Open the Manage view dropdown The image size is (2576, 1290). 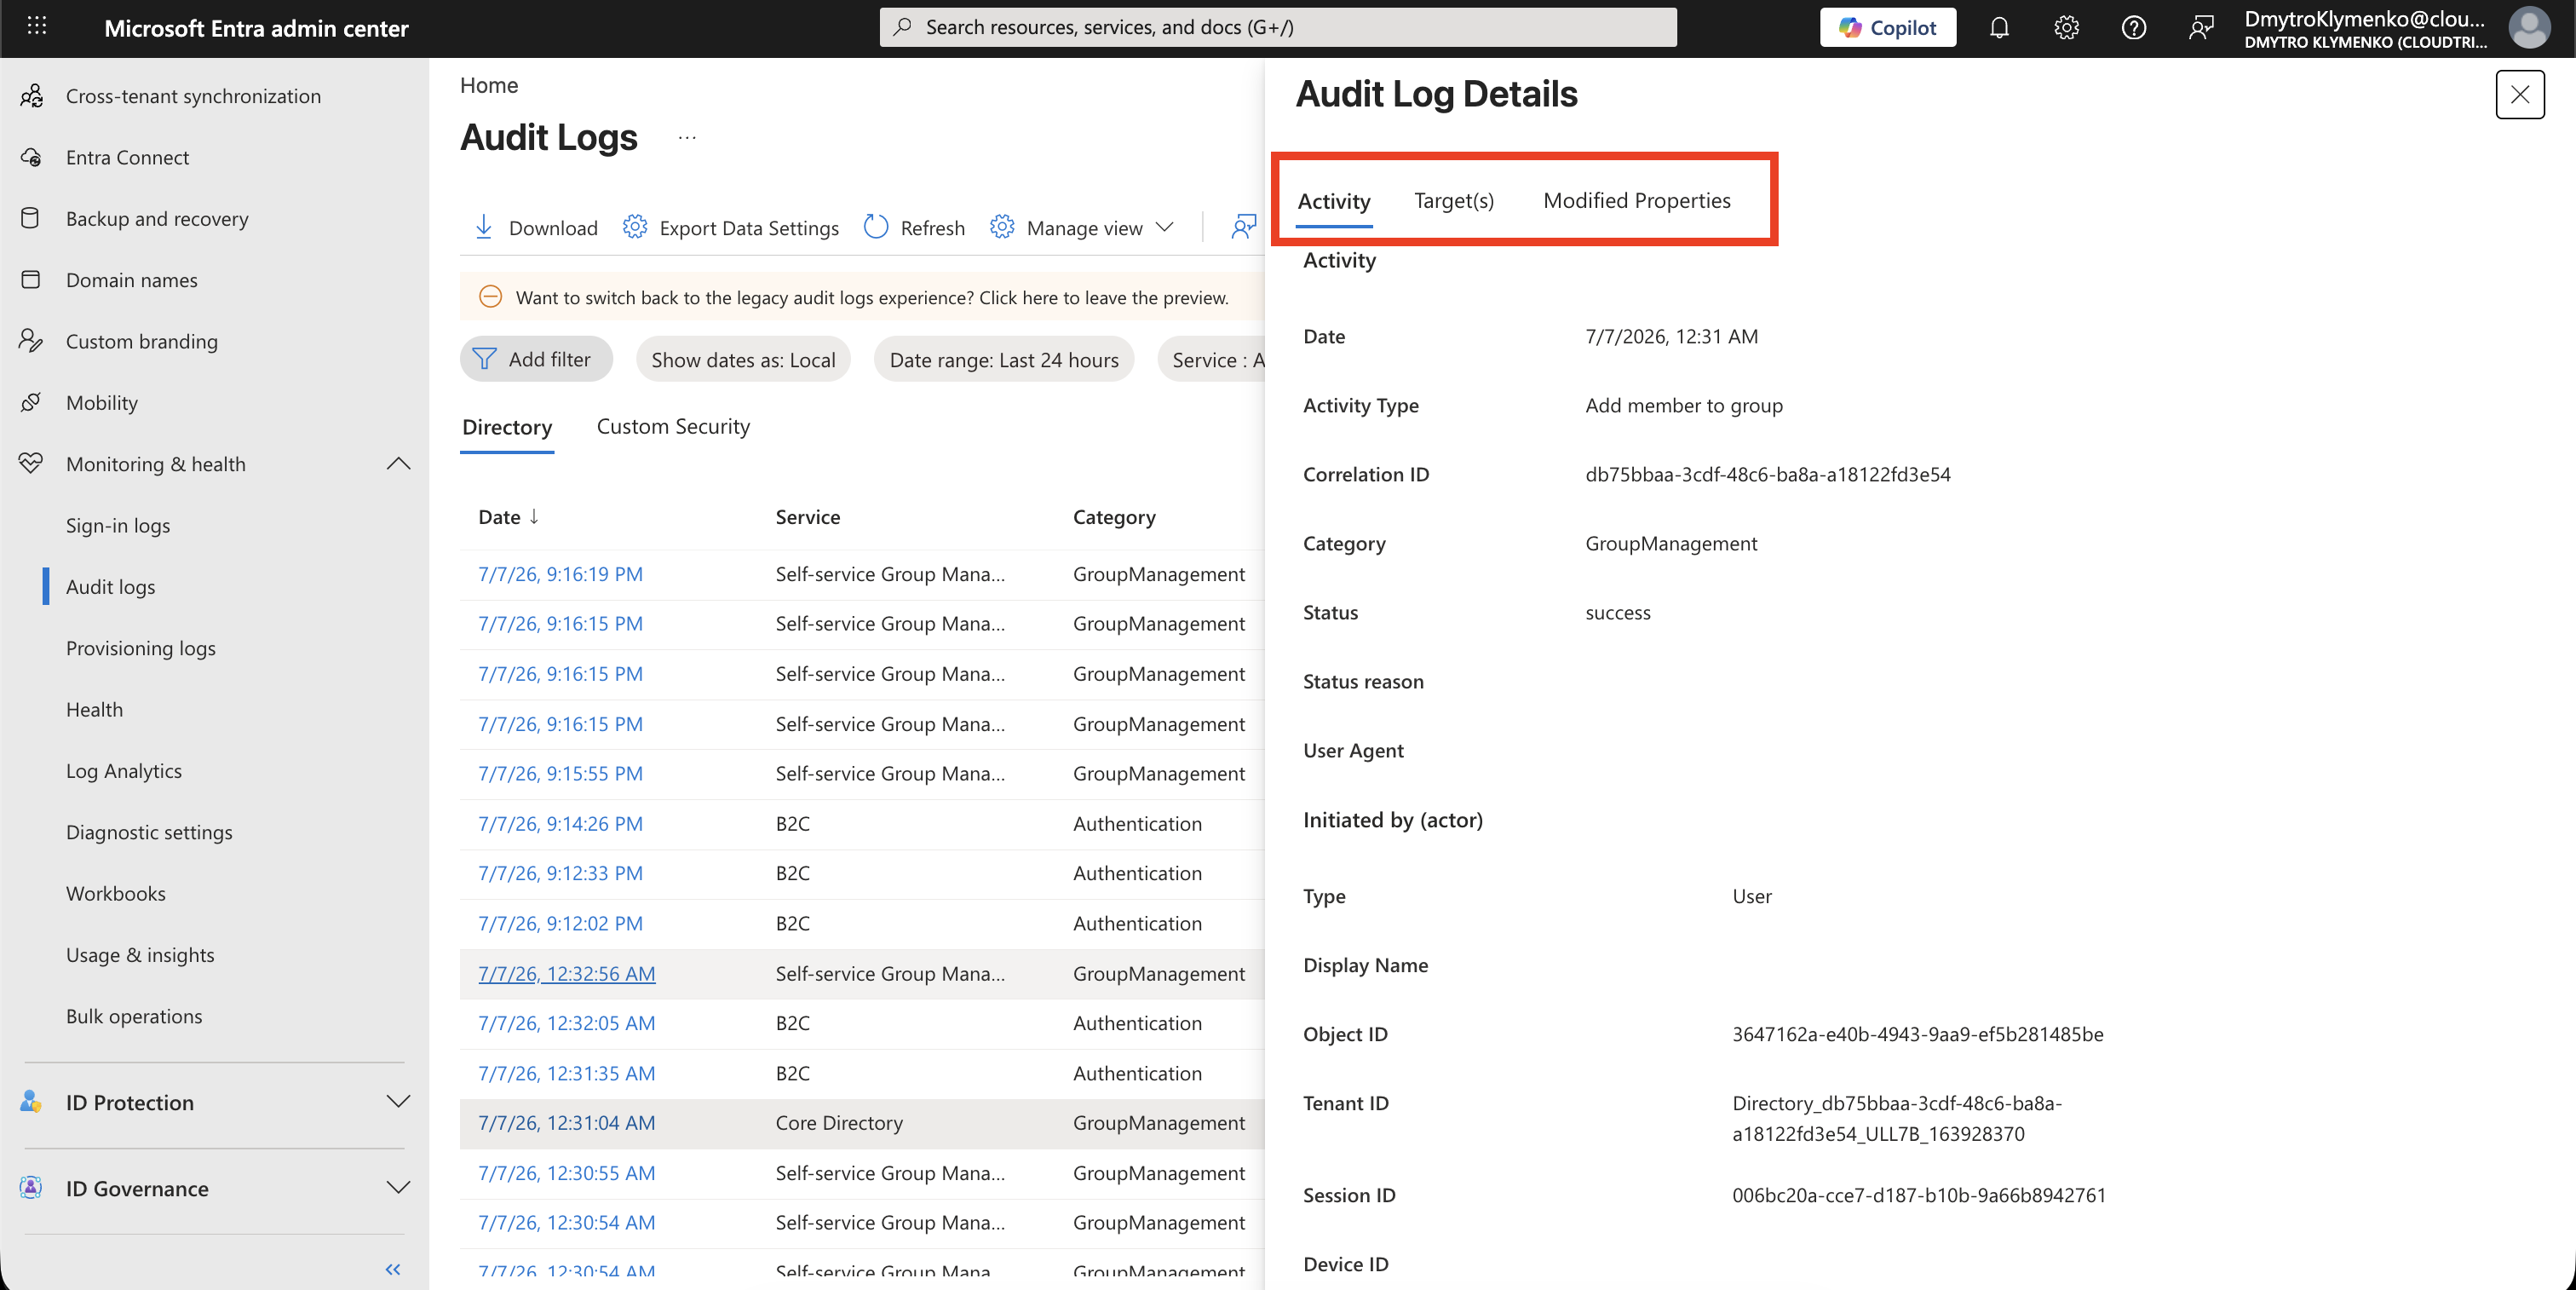tap(1081, 227)
